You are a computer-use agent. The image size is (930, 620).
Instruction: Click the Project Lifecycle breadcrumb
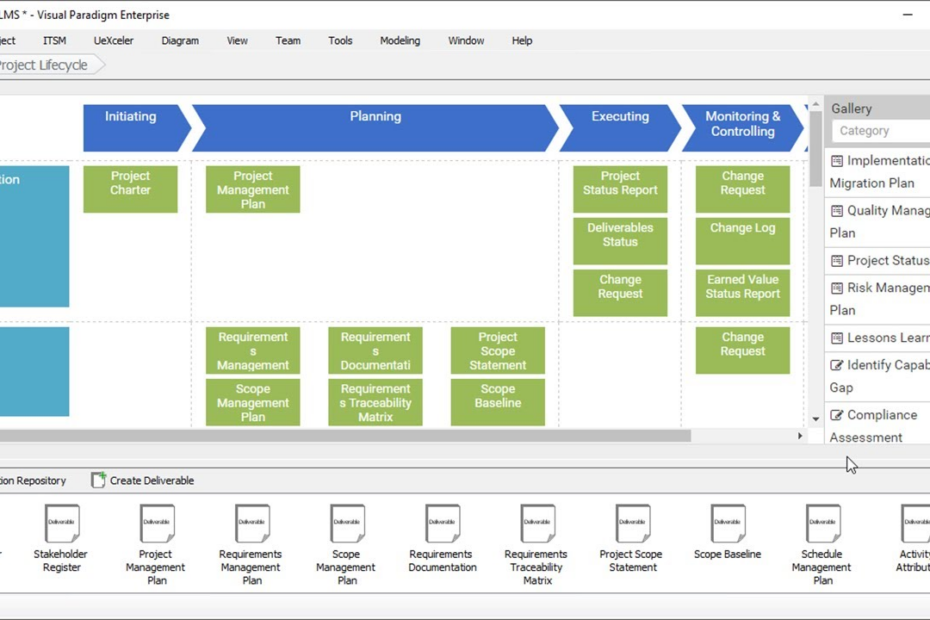43,65
